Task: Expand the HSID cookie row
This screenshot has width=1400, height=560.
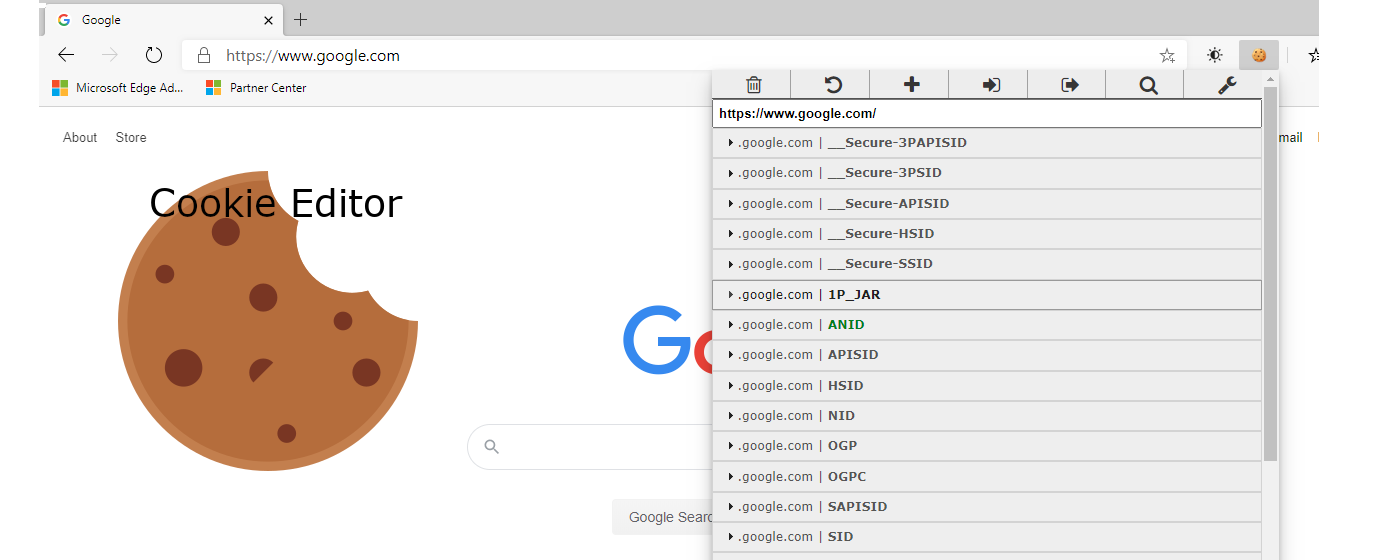Action: coord(987,386)
